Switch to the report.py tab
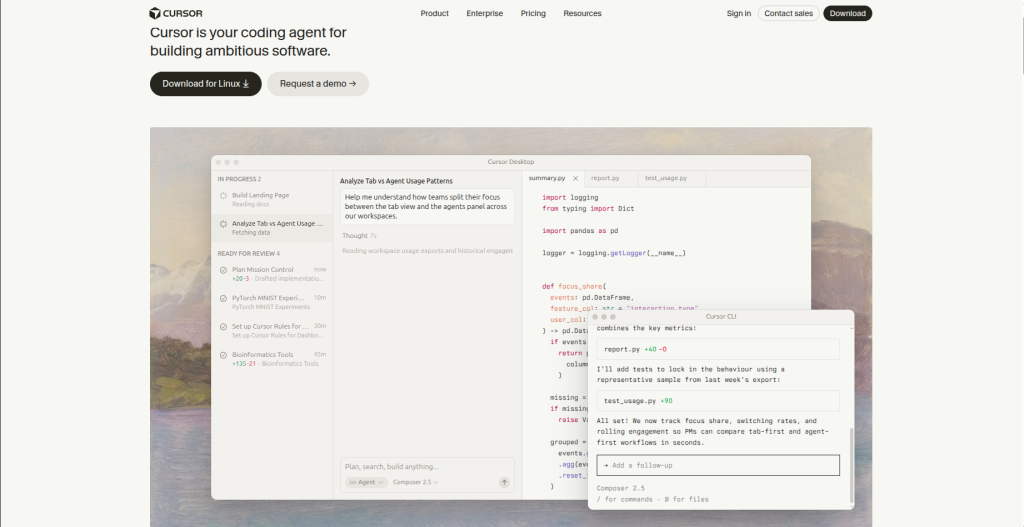 (x=605, y=178)
